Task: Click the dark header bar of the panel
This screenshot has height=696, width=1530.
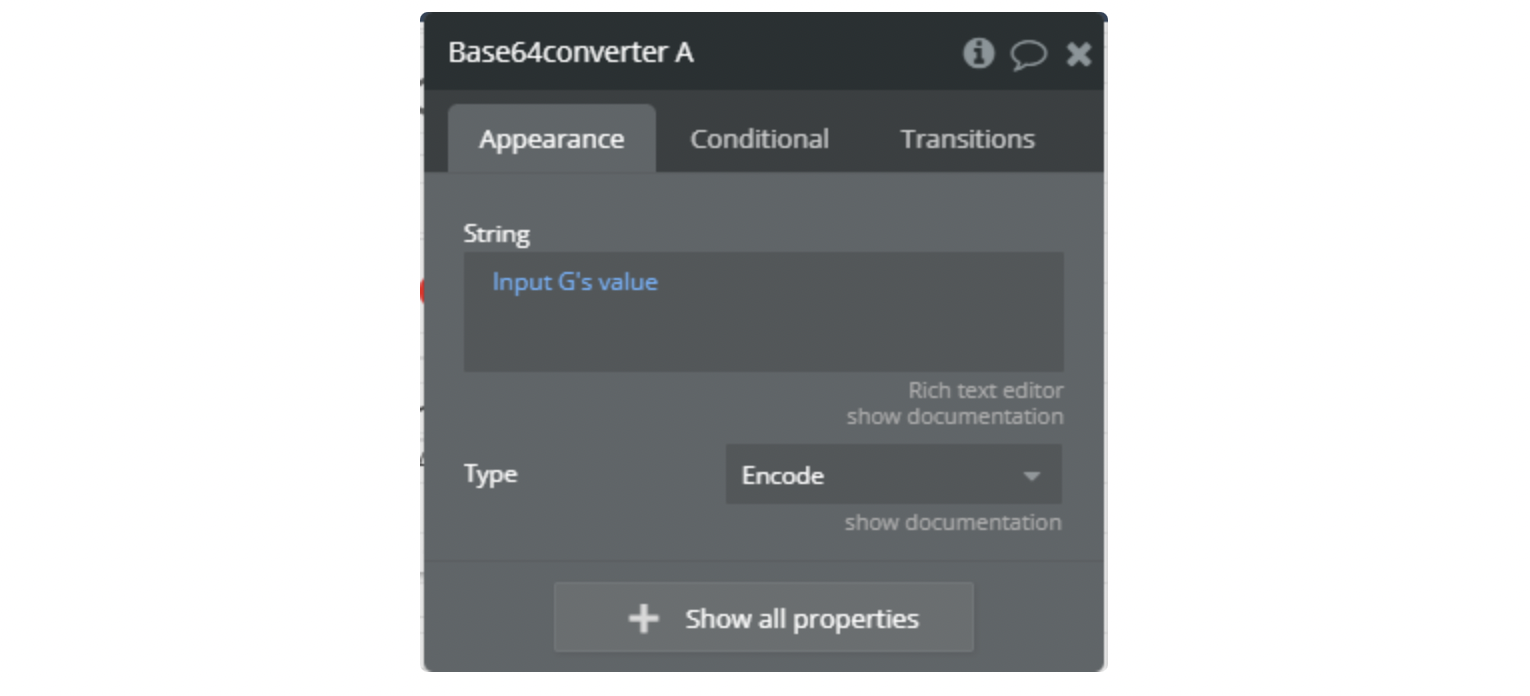Action: point(820,53)
